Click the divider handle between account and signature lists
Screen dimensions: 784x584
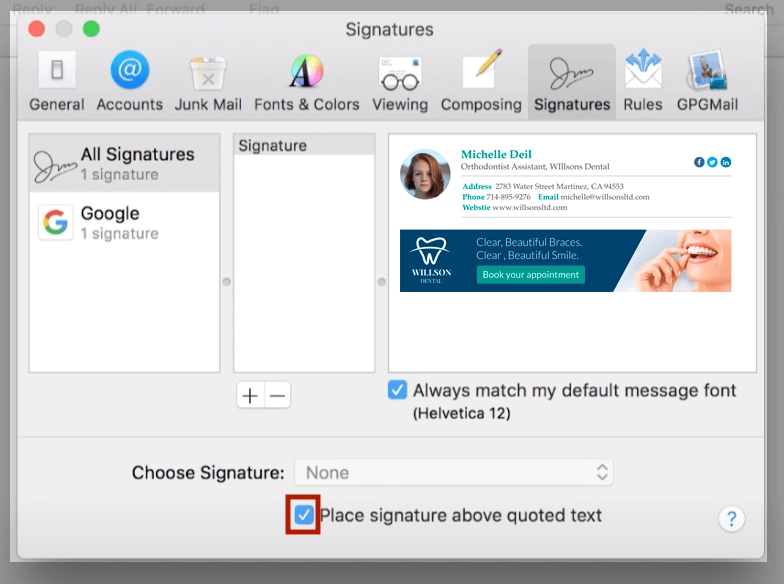click(226, 282)
